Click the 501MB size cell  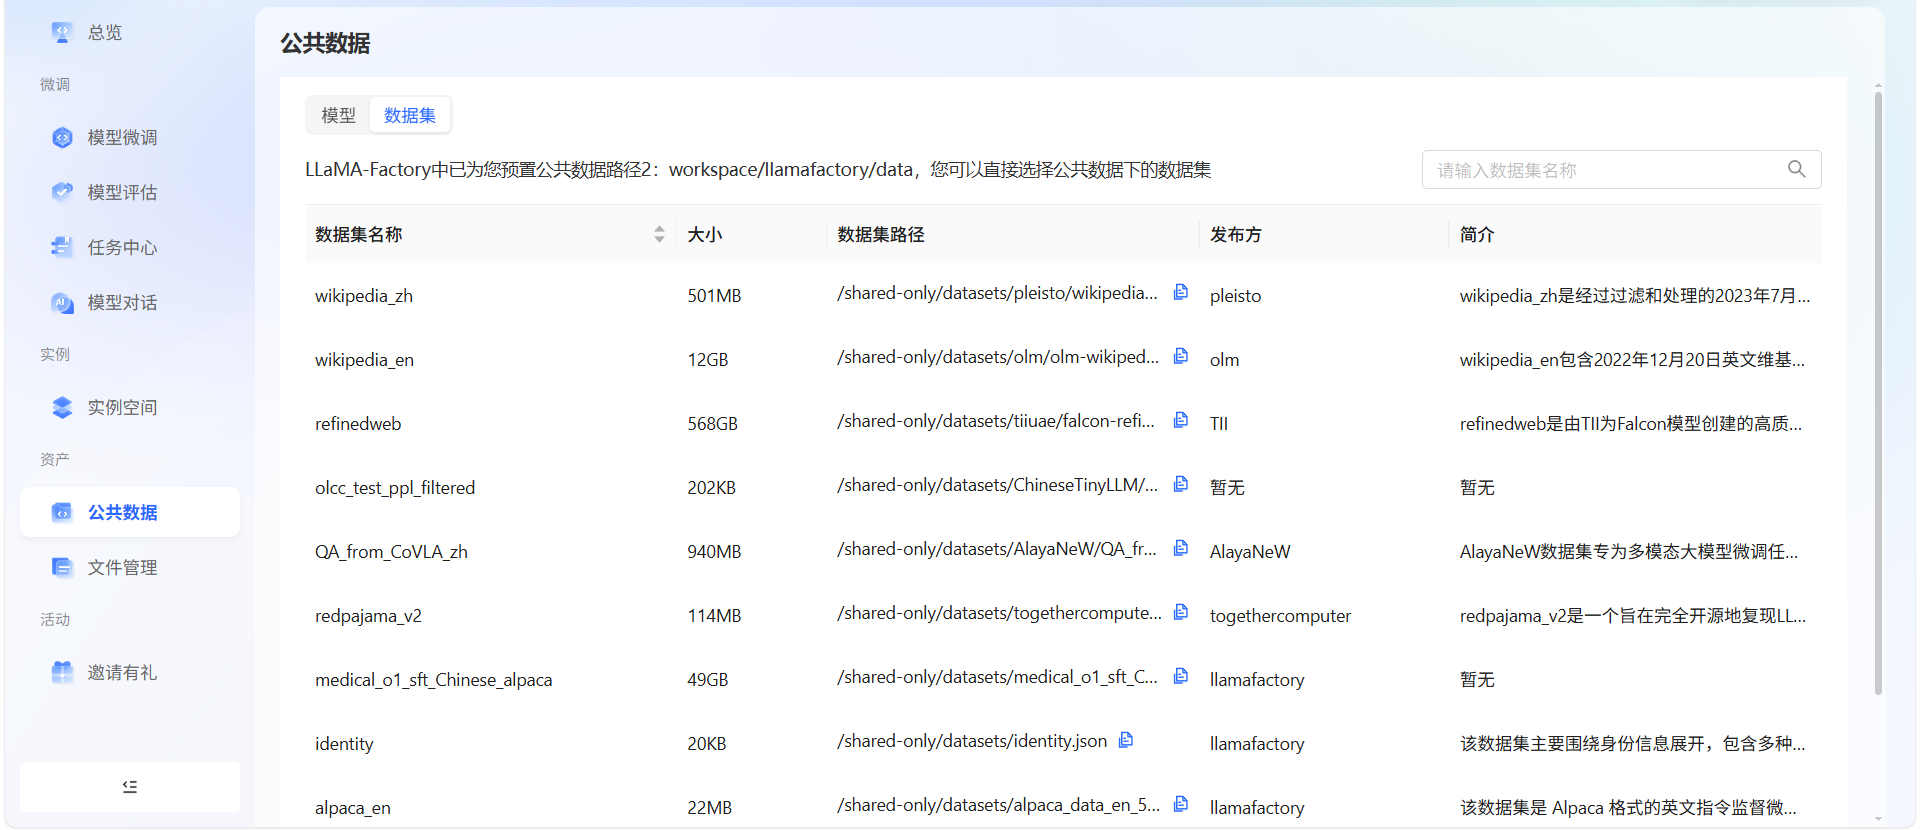click(714, 296)
